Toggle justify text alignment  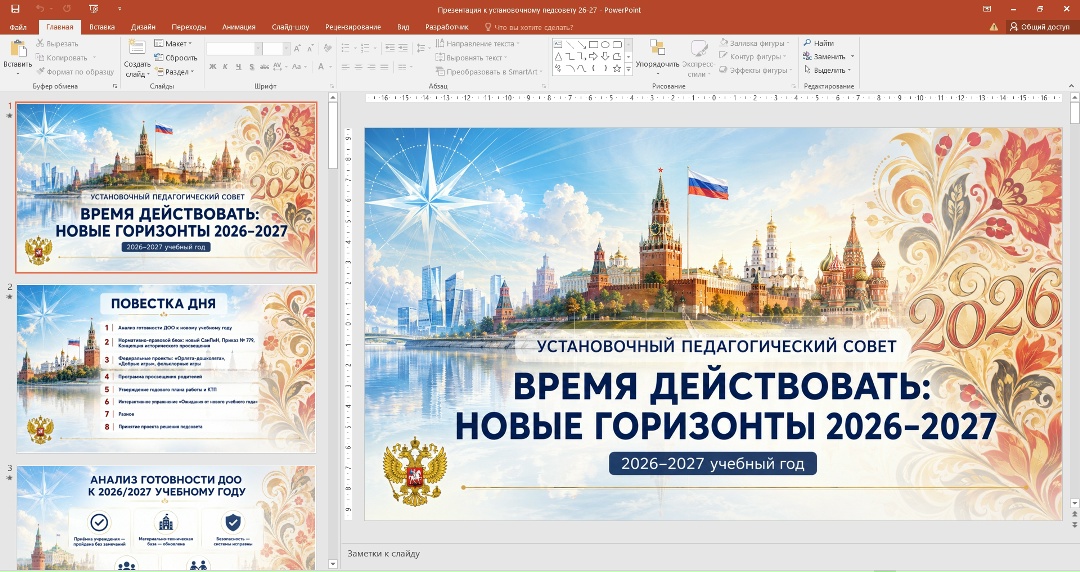pyautogui.click(x=384, y=67)
